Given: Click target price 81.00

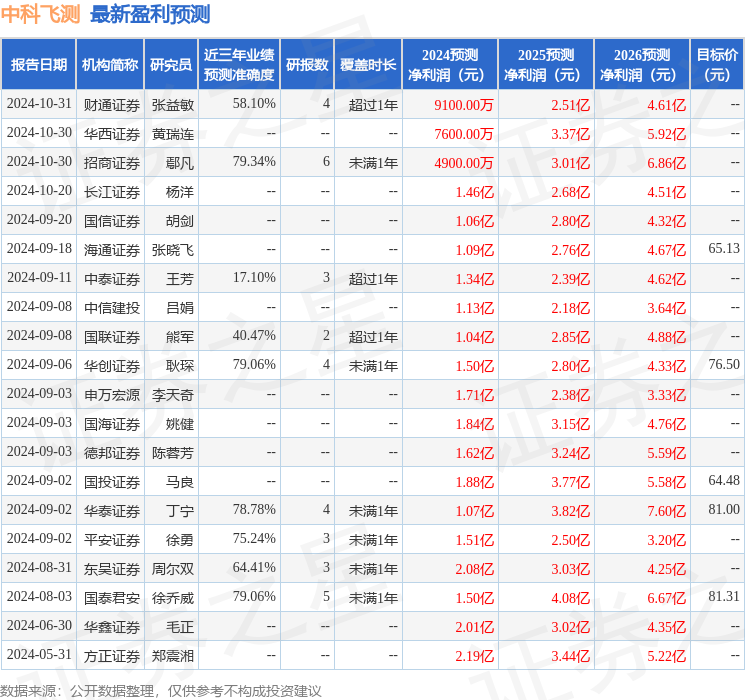Looking at the screenshot, I should coord(724,509).
